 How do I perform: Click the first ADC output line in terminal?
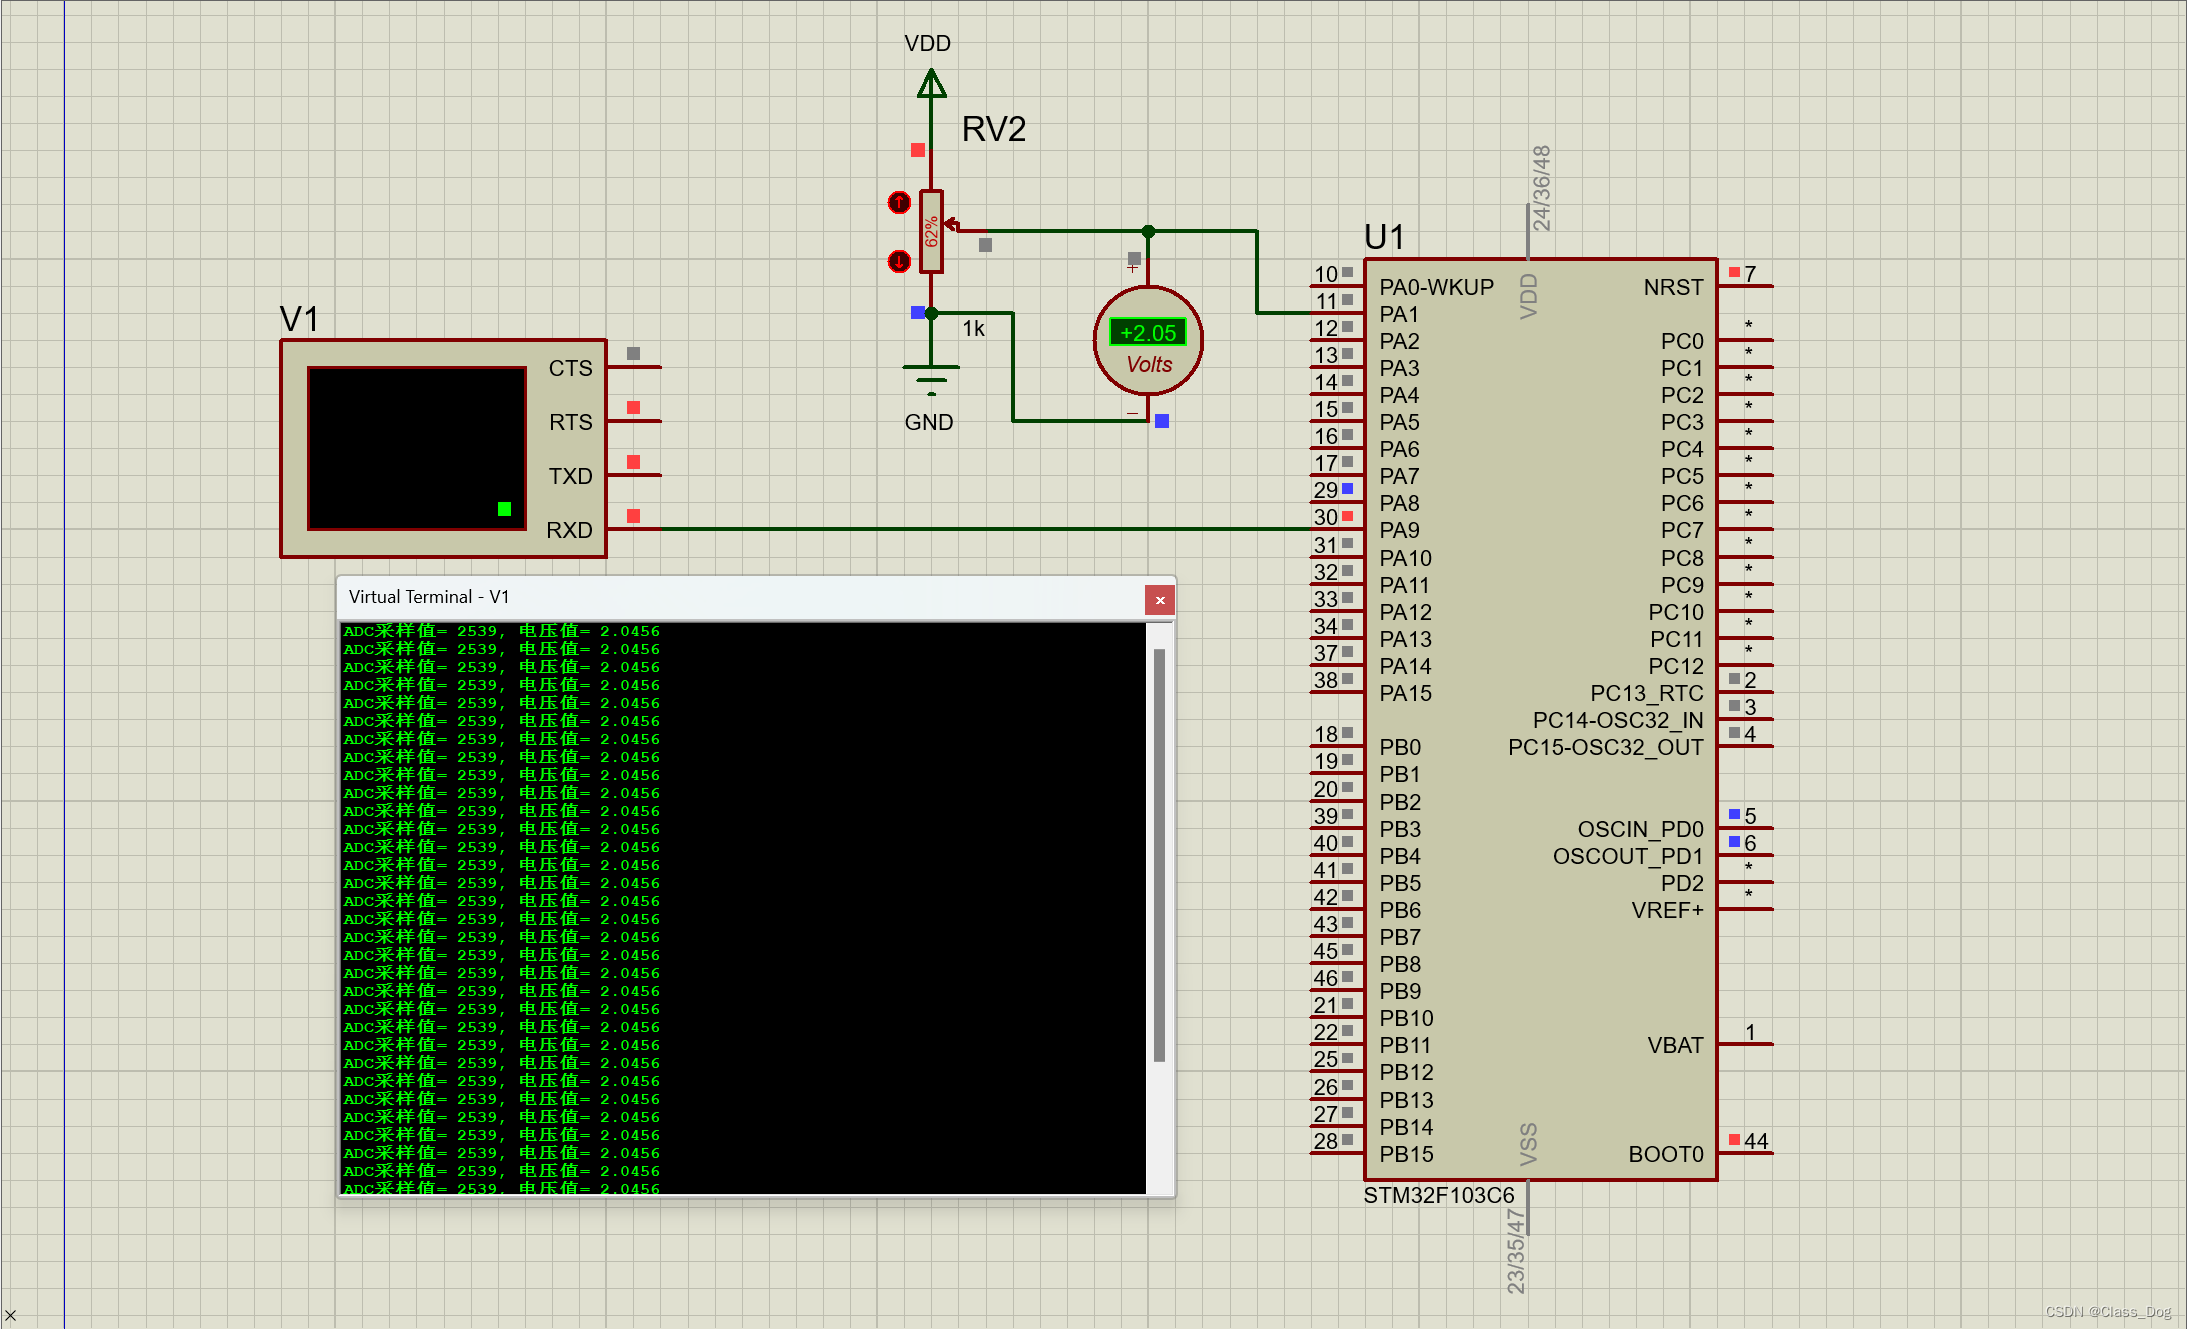point(501,631)
